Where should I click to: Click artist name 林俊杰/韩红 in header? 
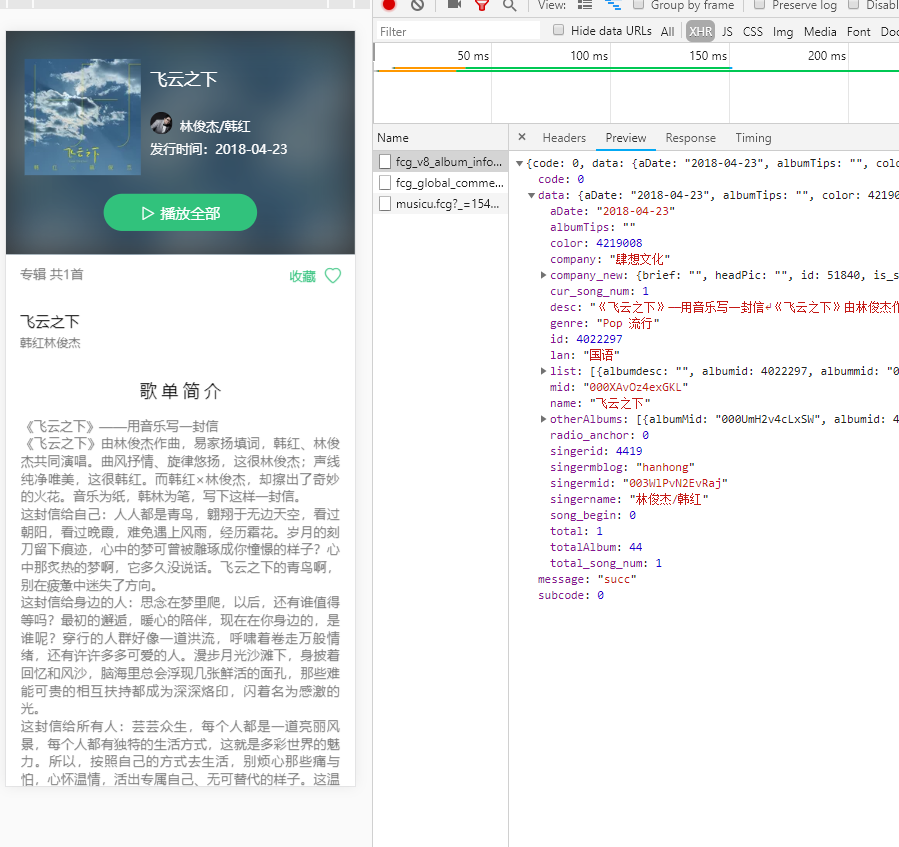coord(215,126)
